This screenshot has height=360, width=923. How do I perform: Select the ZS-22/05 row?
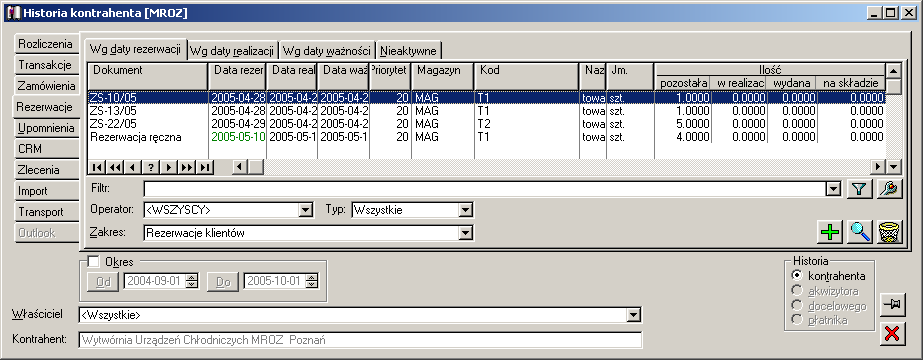tap(486, 124)
